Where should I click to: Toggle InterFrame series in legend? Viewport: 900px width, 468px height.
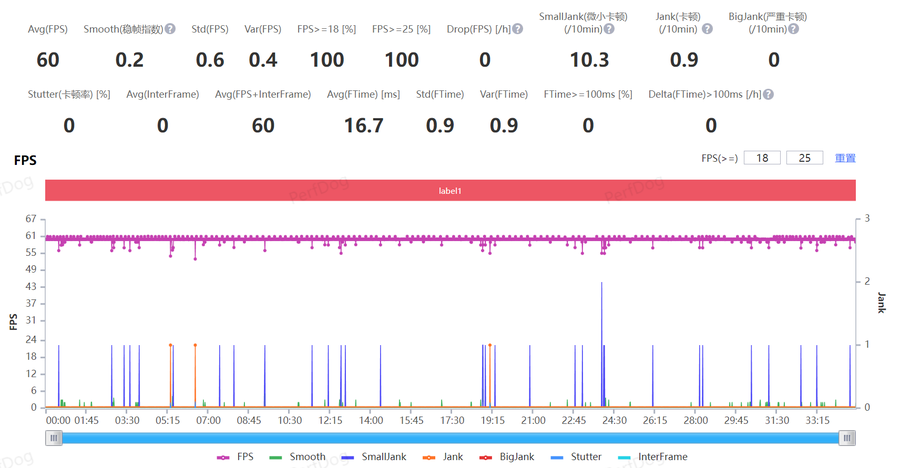pos(653,457)
